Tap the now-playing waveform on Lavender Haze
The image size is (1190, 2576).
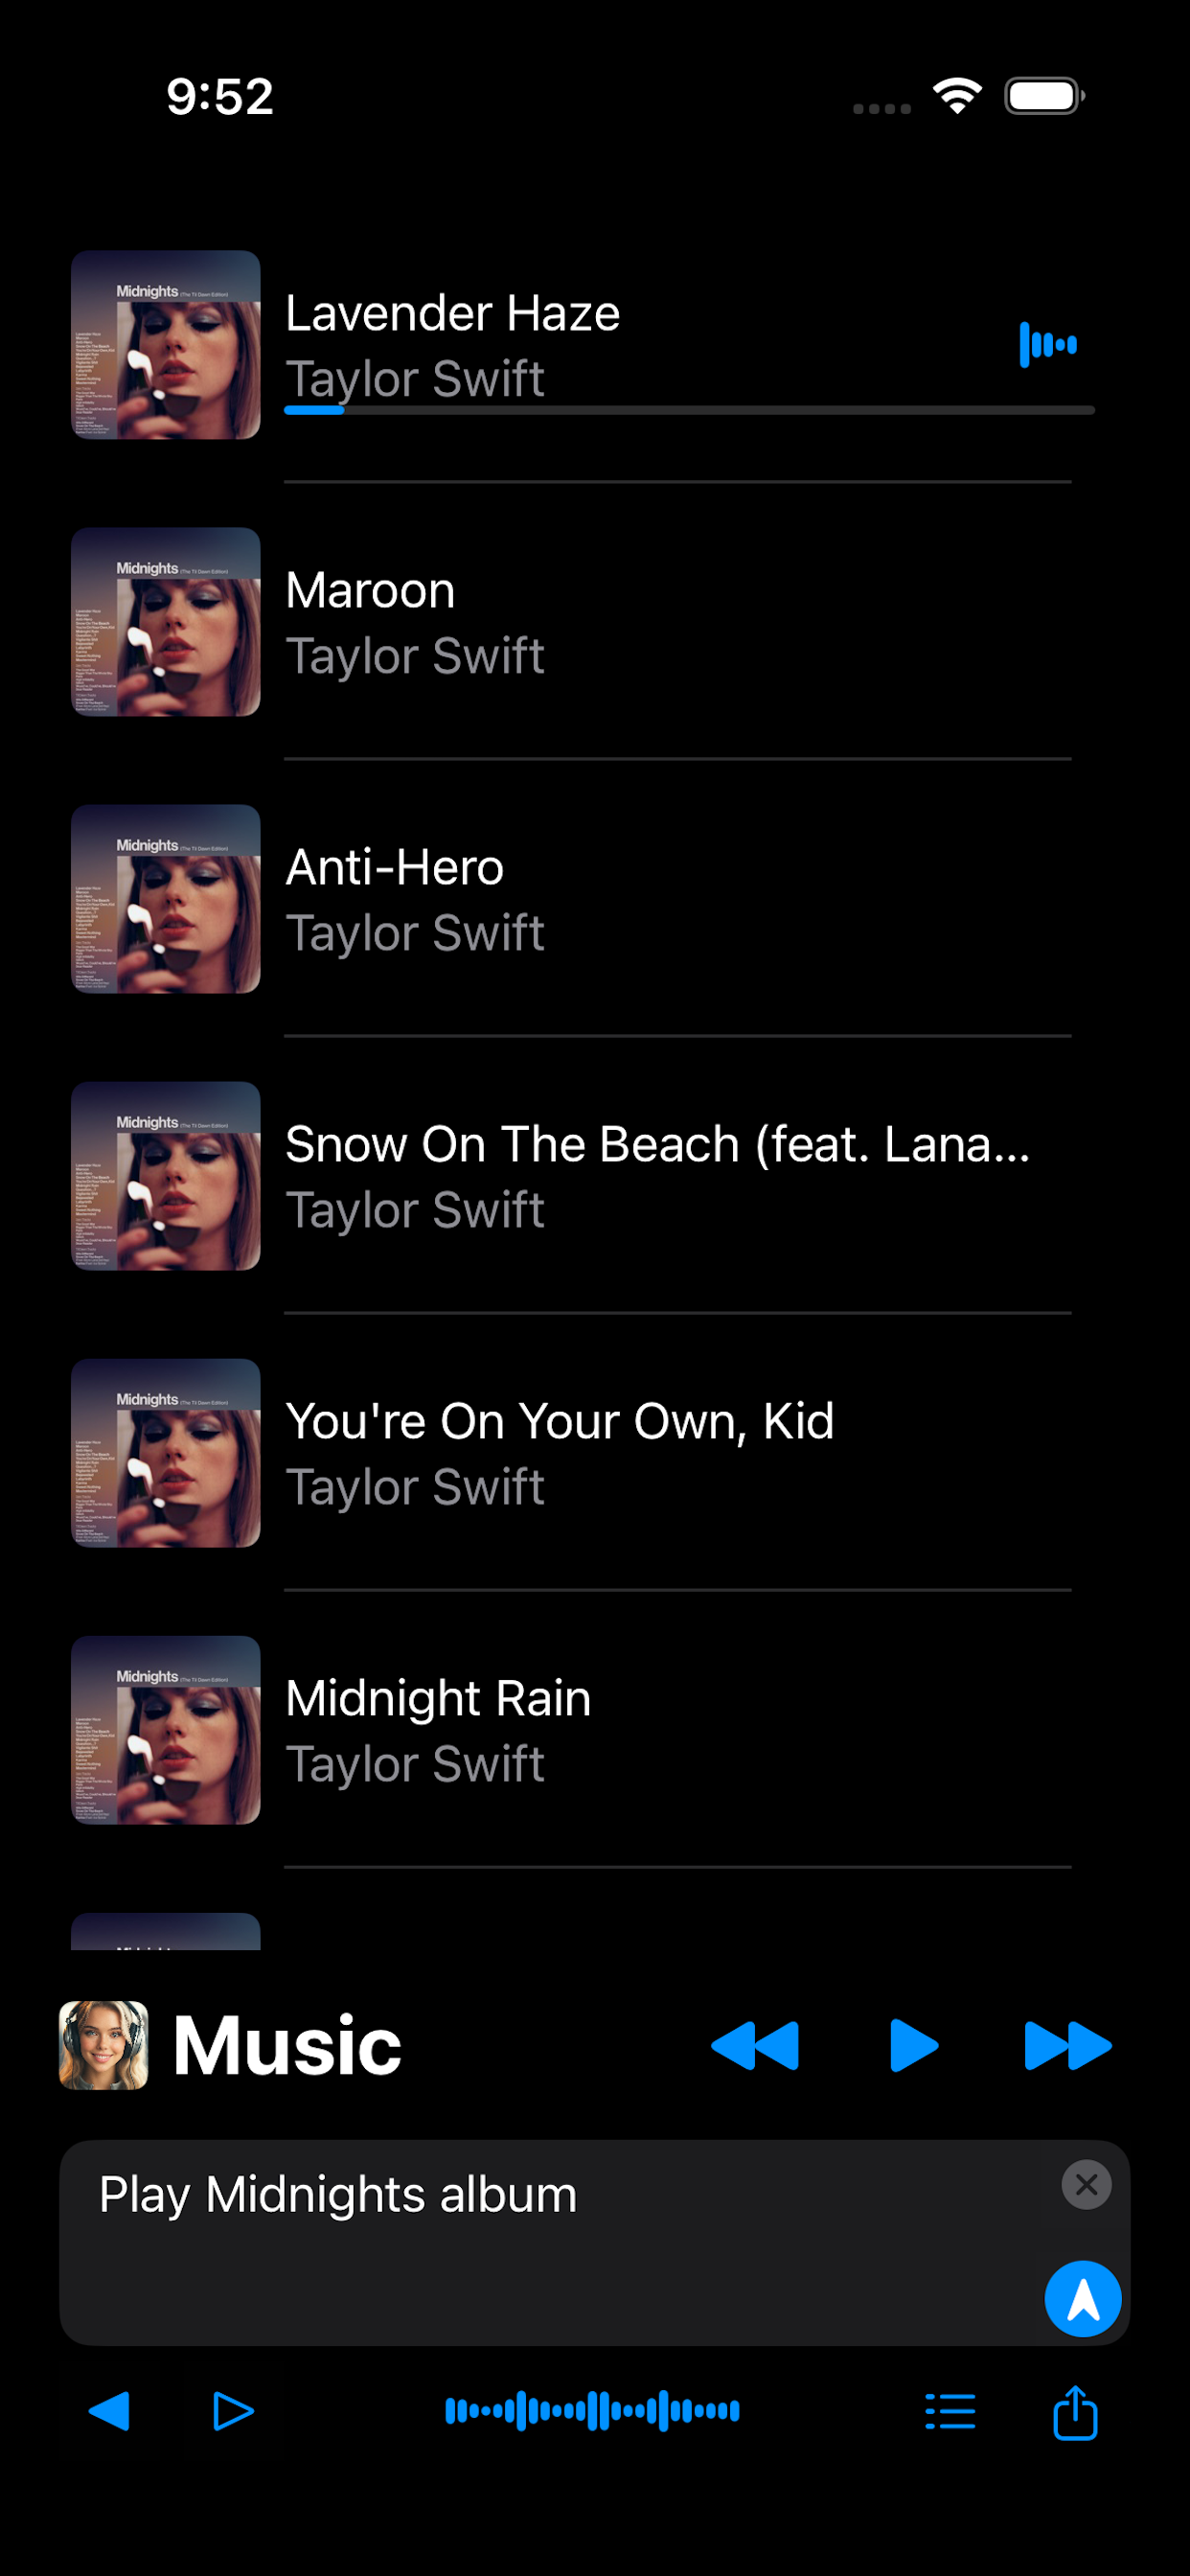pyautogui.click(x=1047, y=344)
